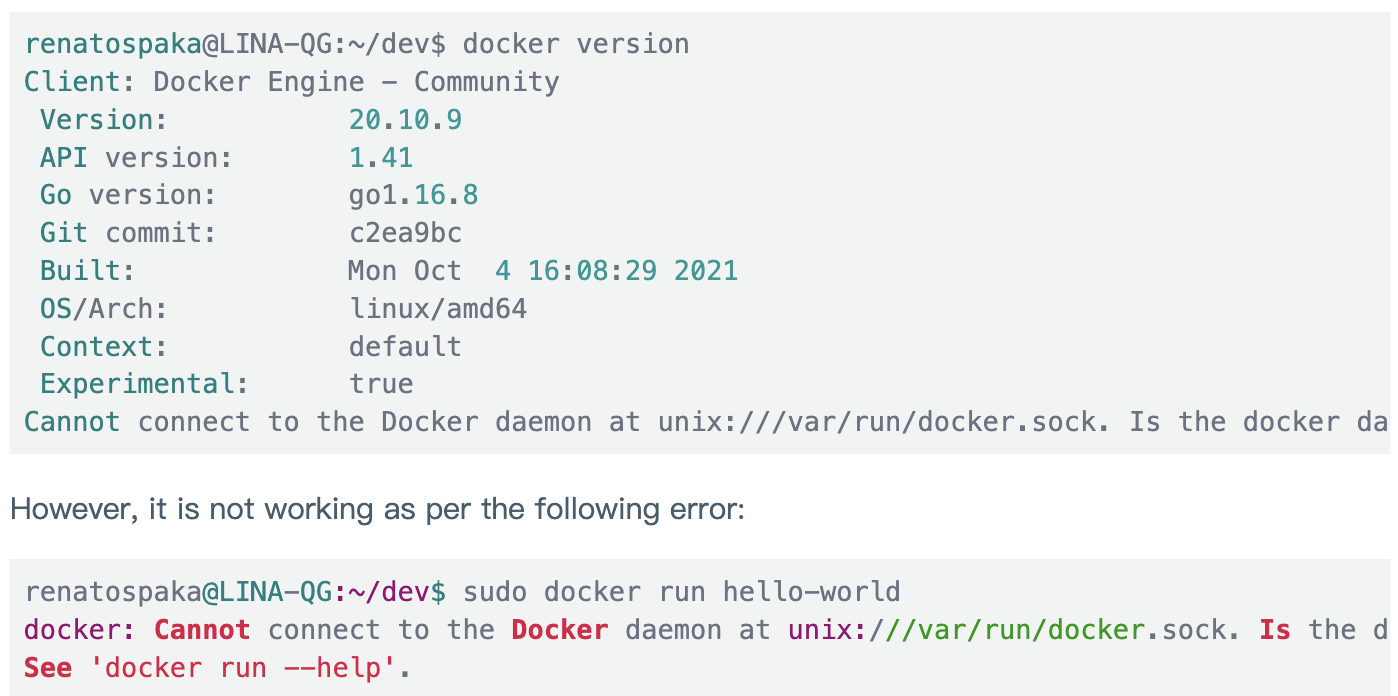
Task: Click the "See 'docker run --help'" line
Action: pyautogui.click(x=218, y=668)
